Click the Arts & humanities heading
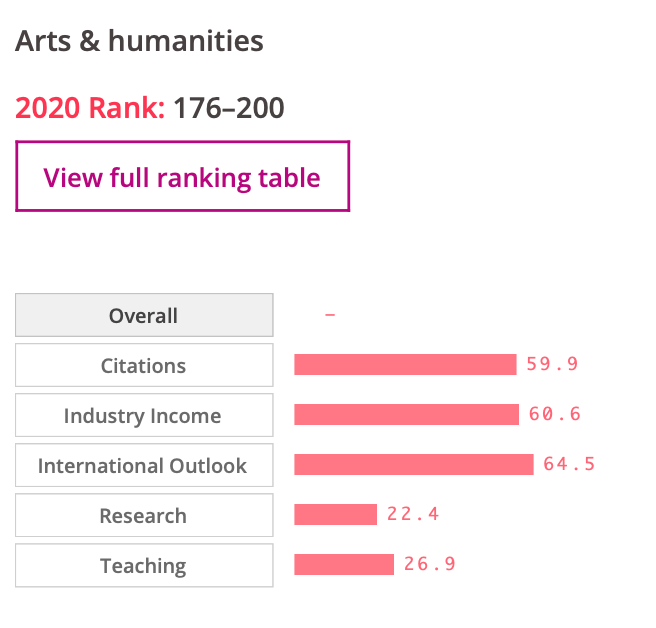 tap(139, 41)
